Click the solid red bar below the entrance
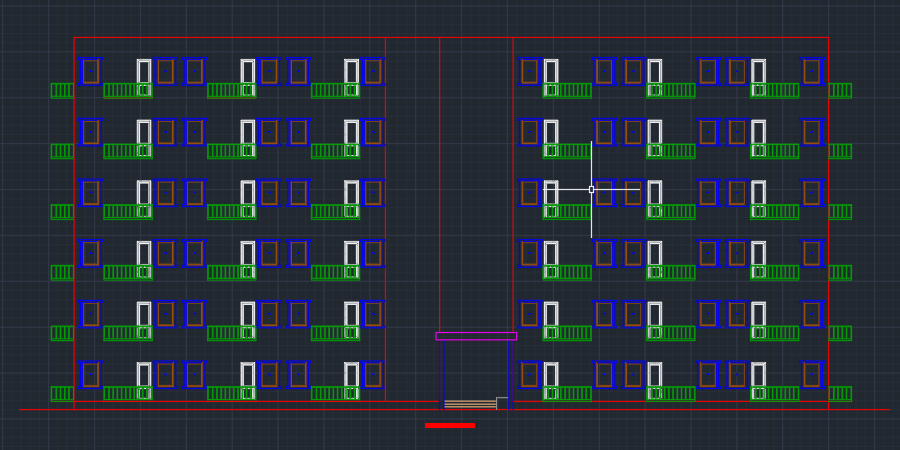This screenshot has width=900, height=450. 450,425
